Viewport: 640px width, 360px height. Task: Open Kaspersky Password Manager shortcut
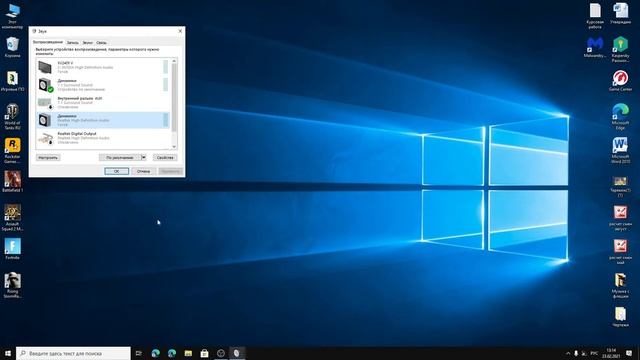coord(620,49)
